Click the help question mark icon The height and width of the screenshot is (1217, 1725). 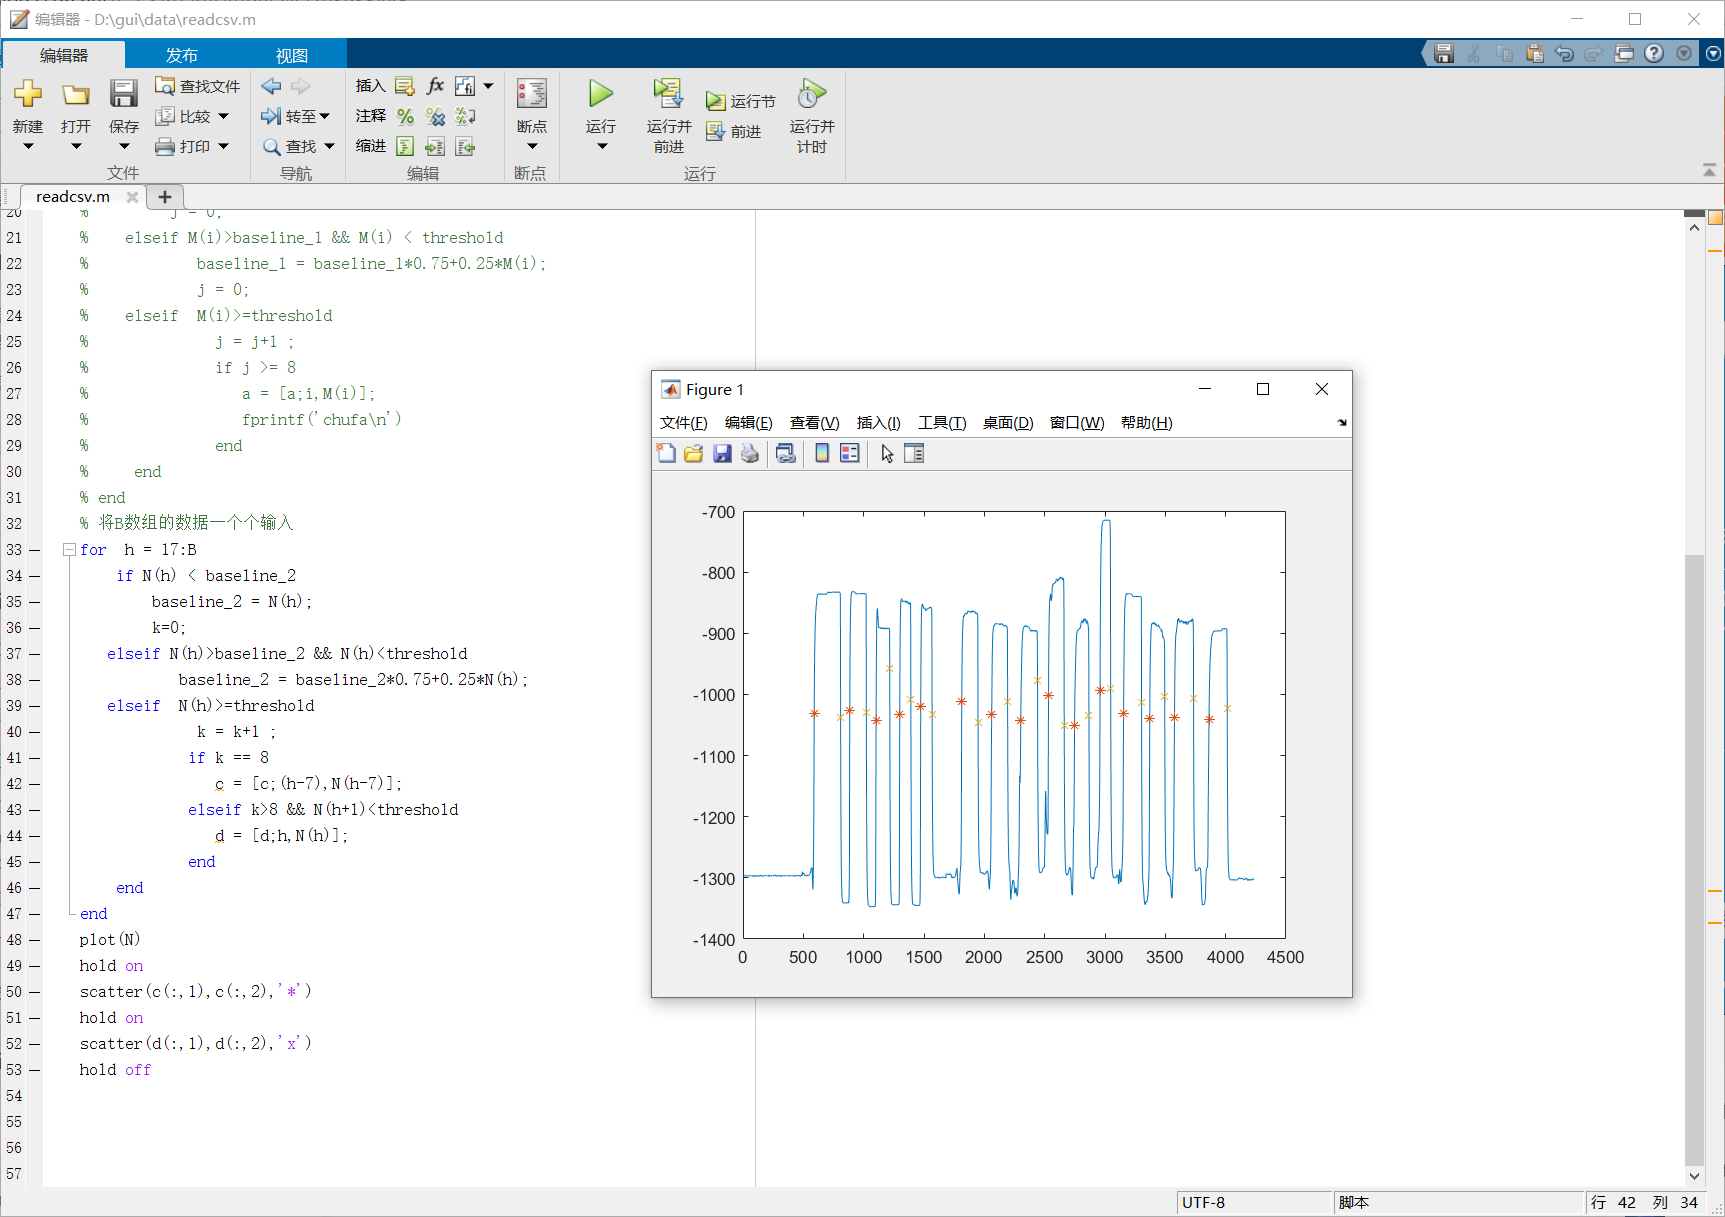[1655, 54]
